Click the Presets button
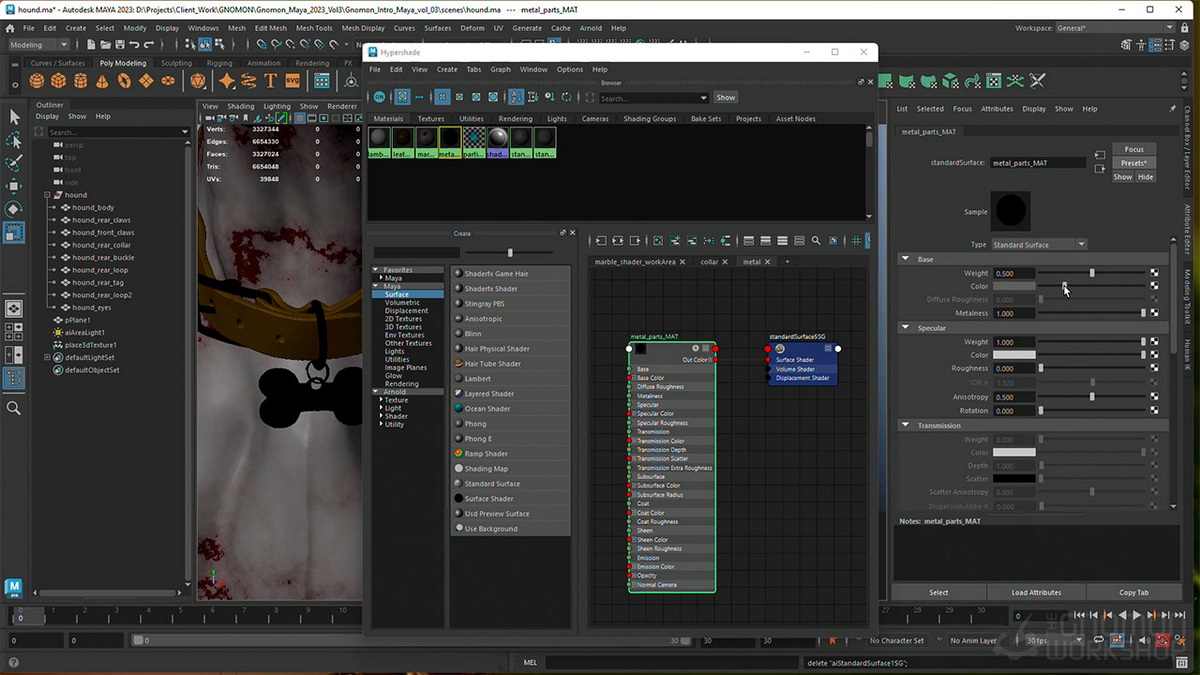The height and width of the screenshot is (675, 1200). [1134, 163]
